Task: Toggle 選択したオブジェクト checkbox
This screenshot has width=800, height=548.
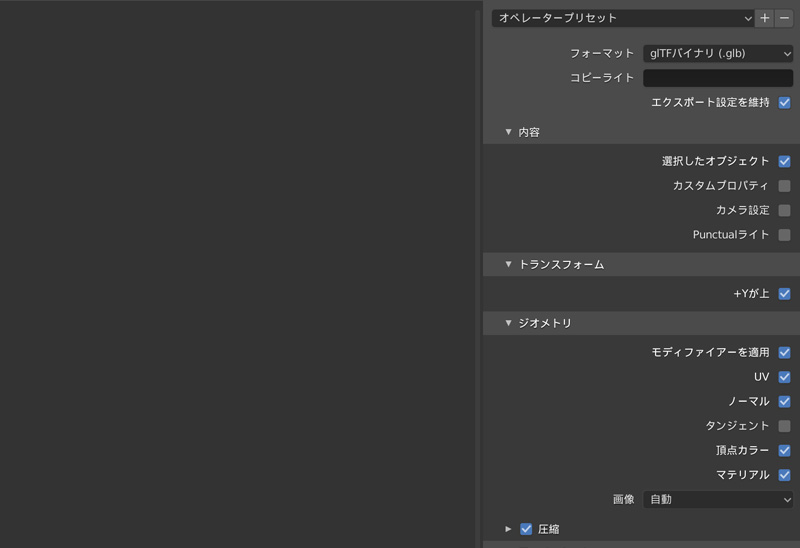Action: 784,161
